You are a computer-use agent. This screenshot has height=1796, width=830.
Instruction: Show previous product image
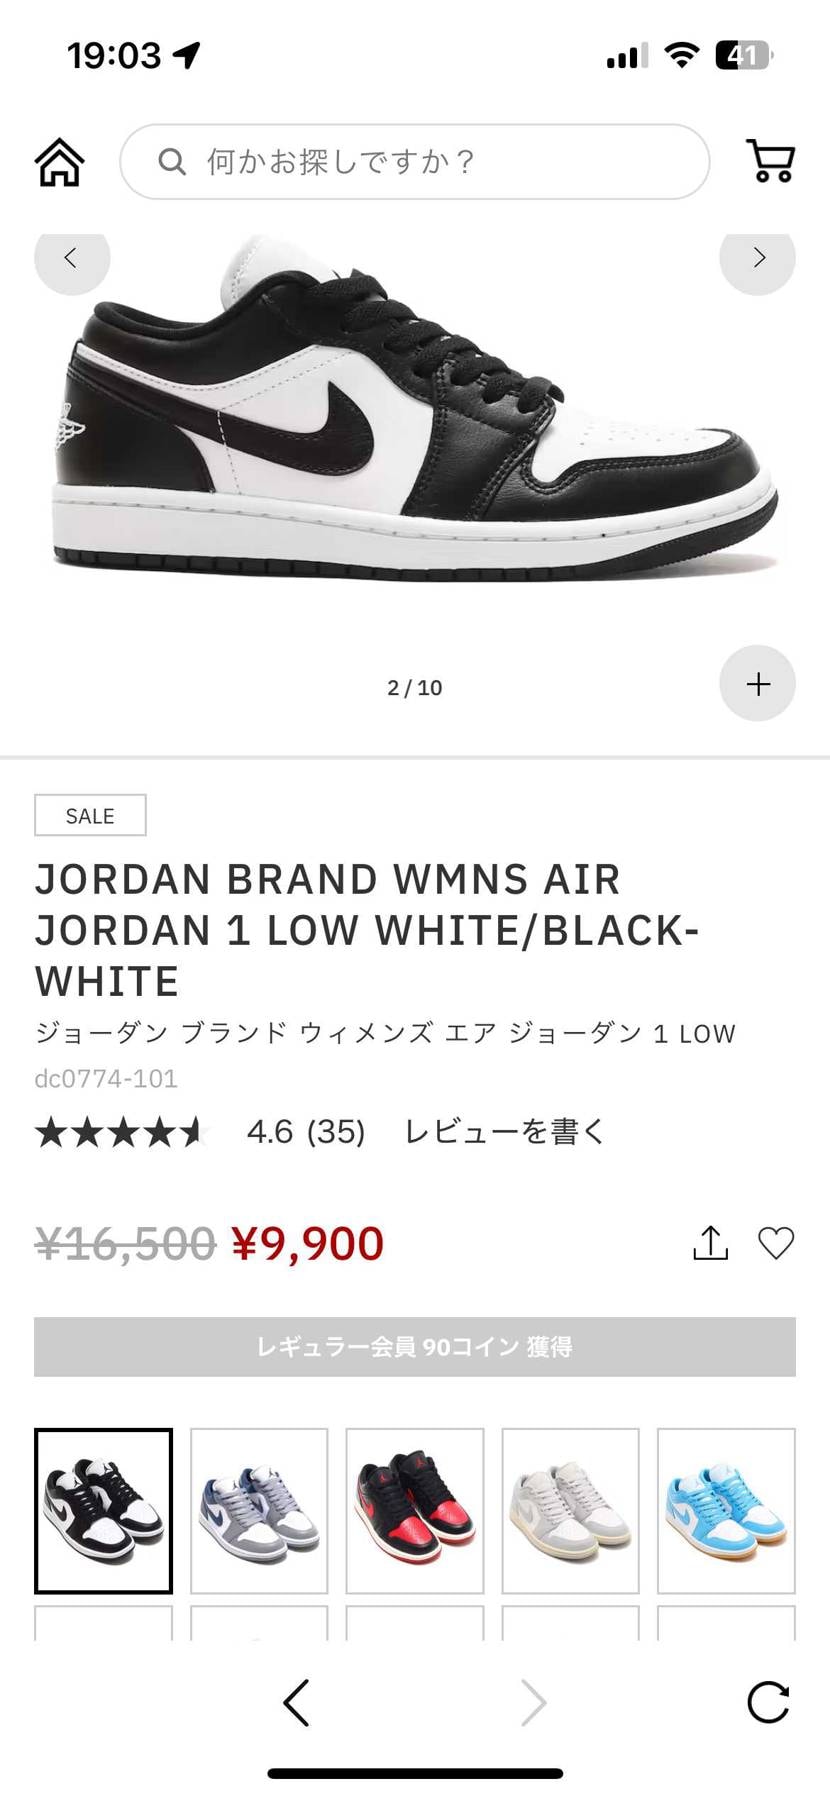click(x=71, y=258)
